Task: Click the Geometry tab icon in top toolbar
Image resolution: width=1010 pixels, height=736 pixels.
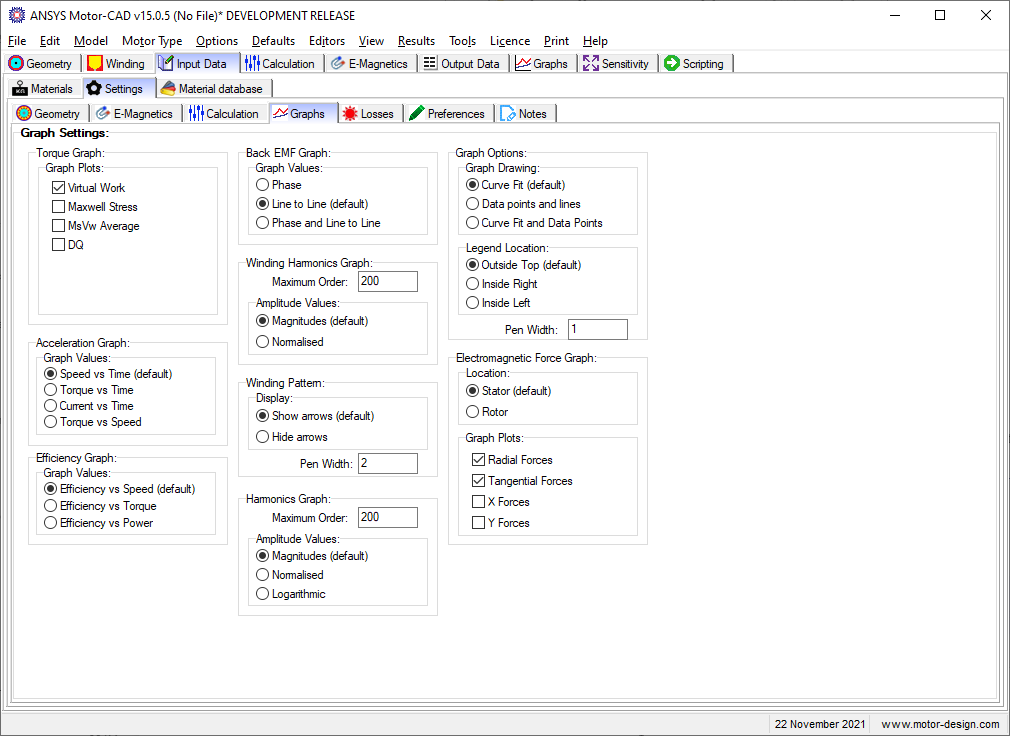Action: point(16,64)
